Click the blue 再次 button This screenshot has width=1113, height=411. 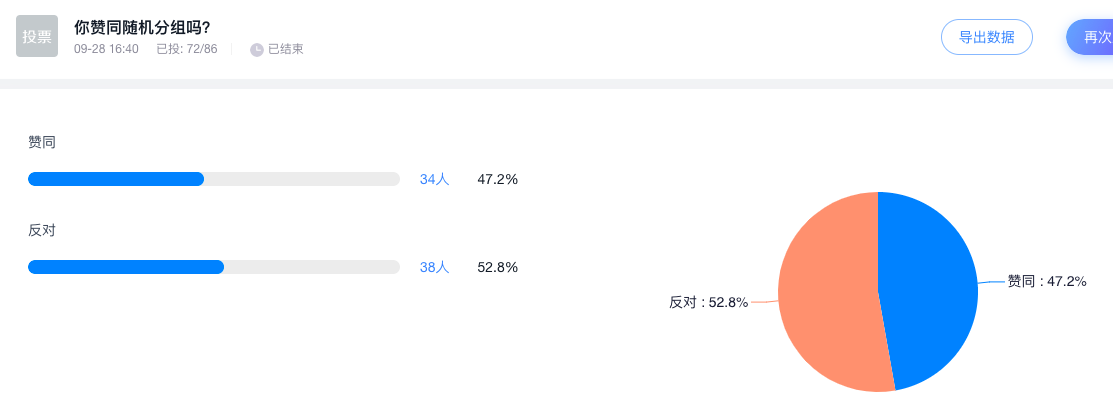(x=1092, y=38)
